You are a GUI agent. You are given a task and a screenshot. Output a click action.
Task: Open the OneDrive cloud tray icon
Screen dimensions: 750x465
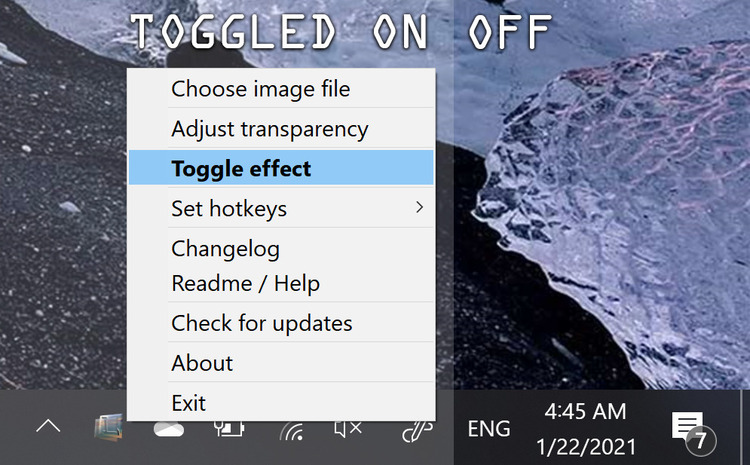[x=168, y=429]
